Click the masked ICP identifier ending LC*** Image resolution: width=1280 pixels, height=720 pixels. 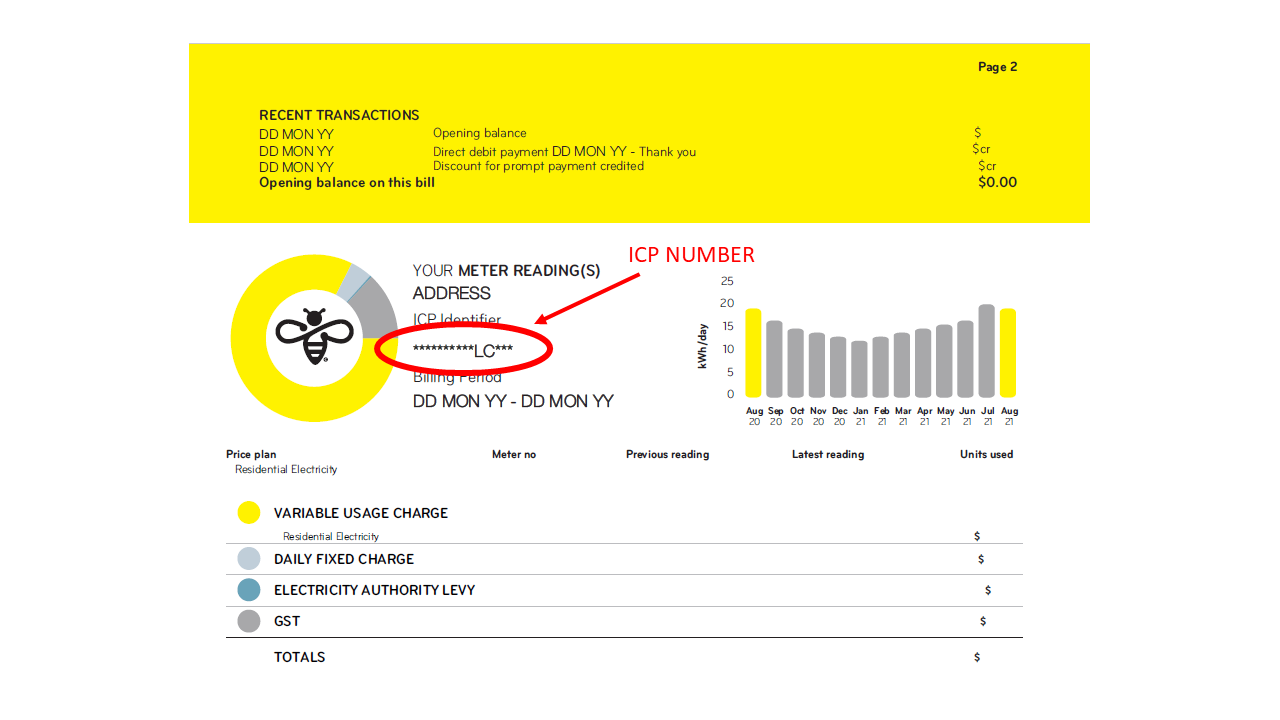pos(463,349)
